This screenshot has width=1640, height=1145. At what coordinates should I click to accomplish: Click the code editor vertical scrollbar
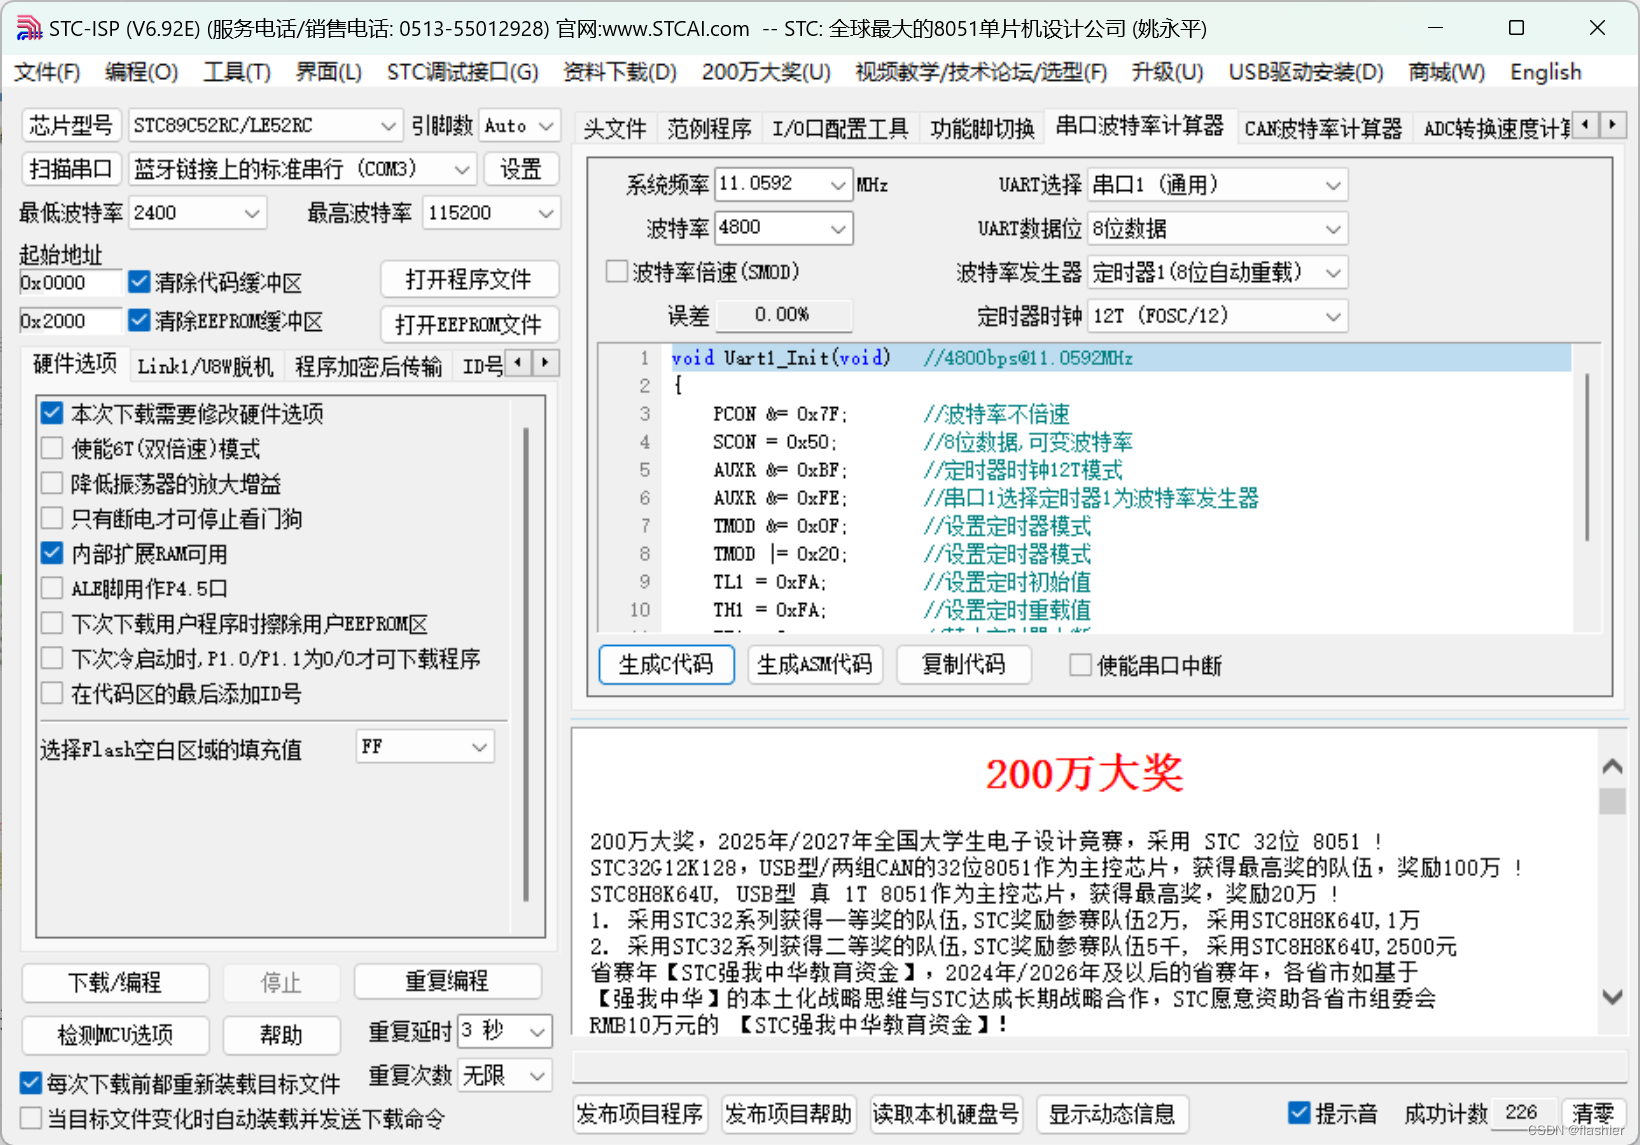(1587, 456)
